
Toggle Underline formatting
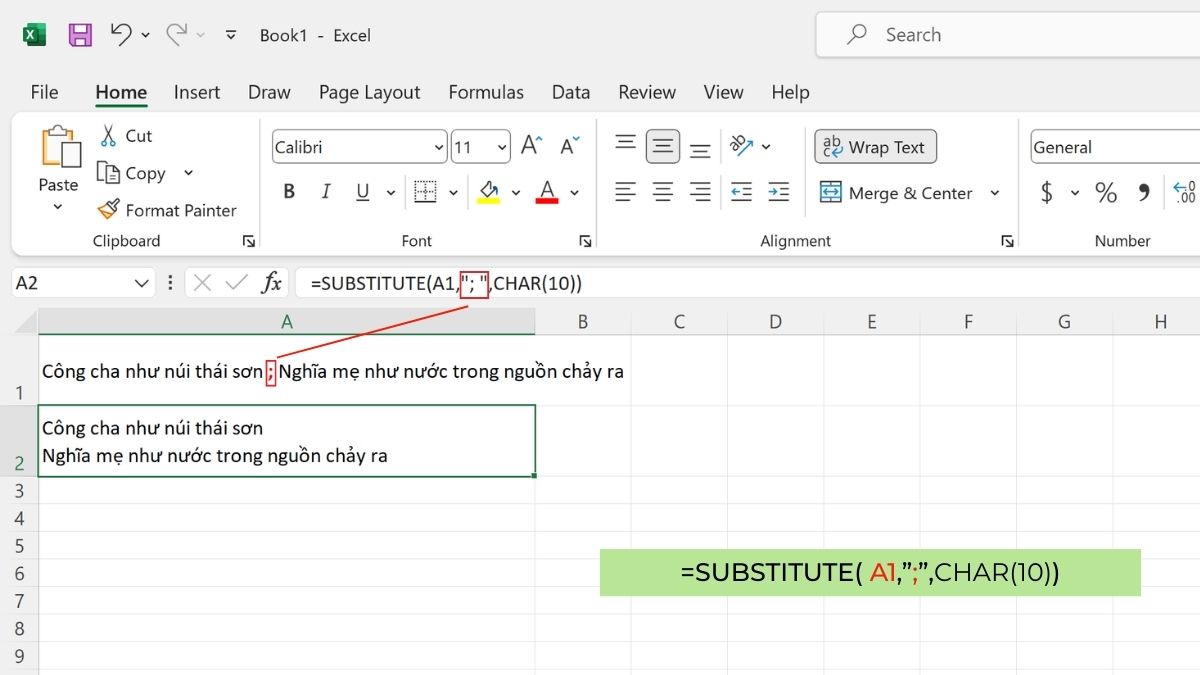click(x=362, y=192)
